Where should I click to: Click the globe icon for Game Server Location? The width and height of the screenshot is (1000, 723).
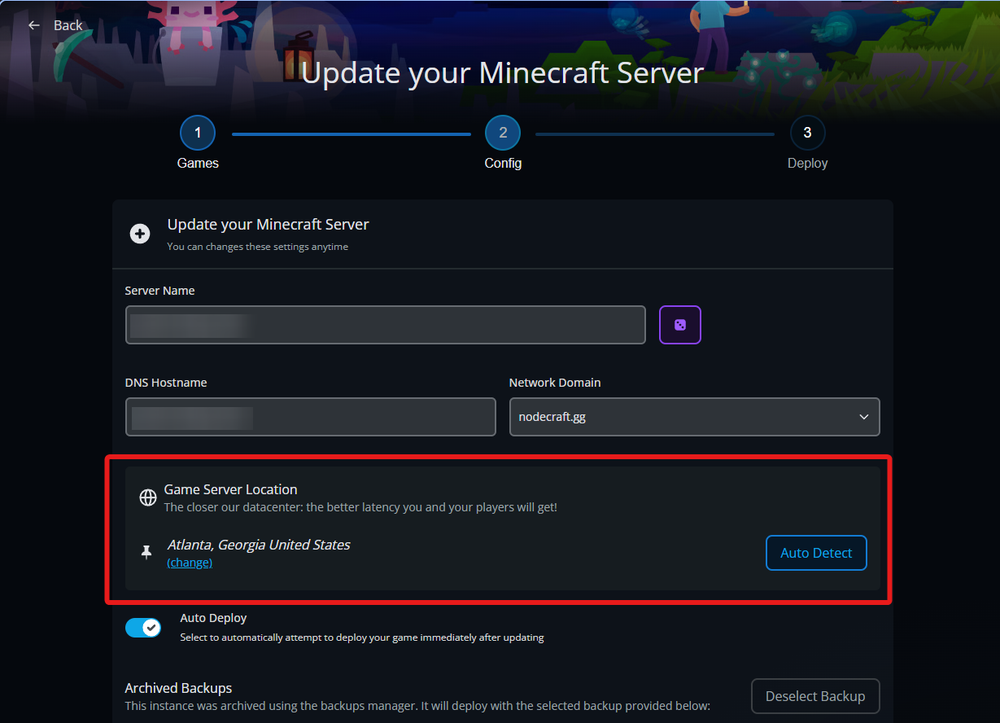pos(147,497)
